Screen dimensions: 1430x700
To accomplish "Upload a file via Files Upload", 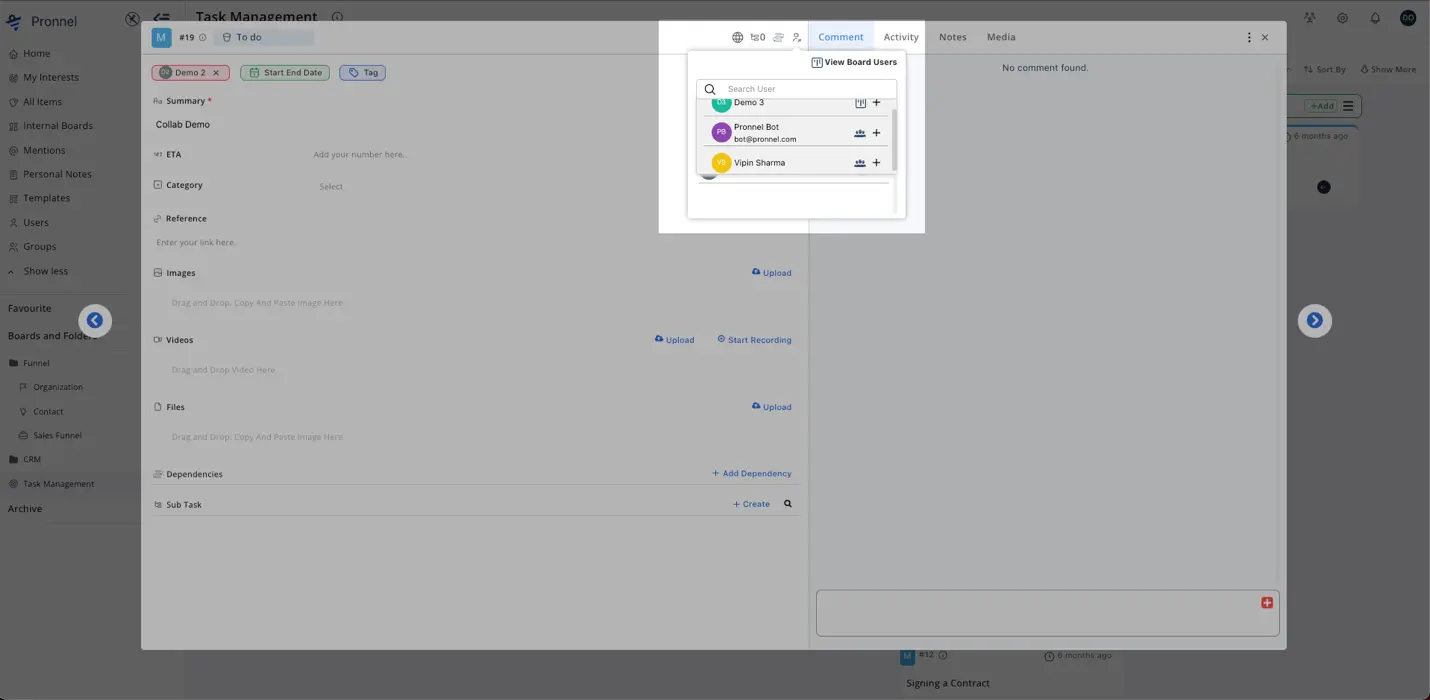I will pyautogui.click(x=771, y=407).
